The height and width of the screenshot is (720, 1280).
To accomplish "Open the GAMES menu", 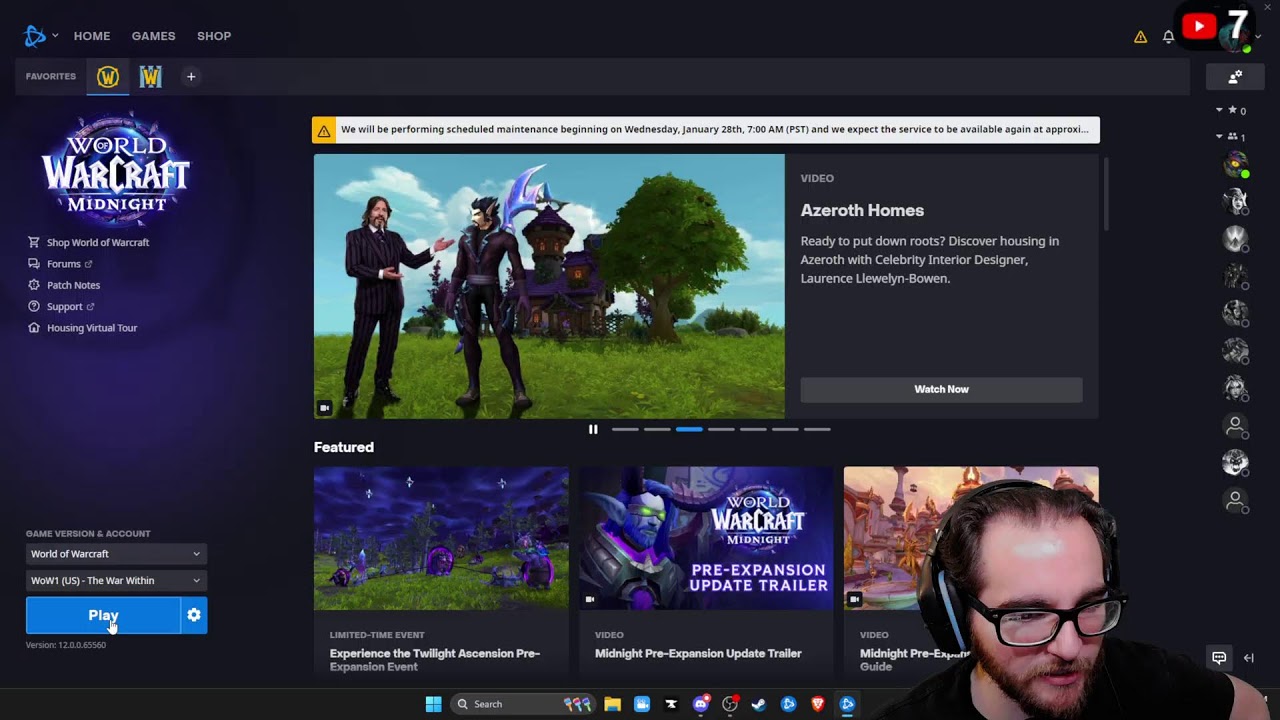I will tap(153, 36).
